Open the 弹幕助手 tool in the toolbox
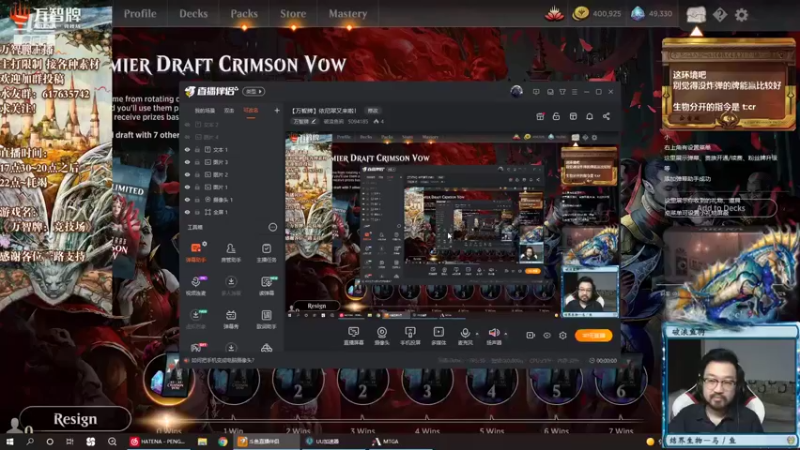 click(196, 252)
